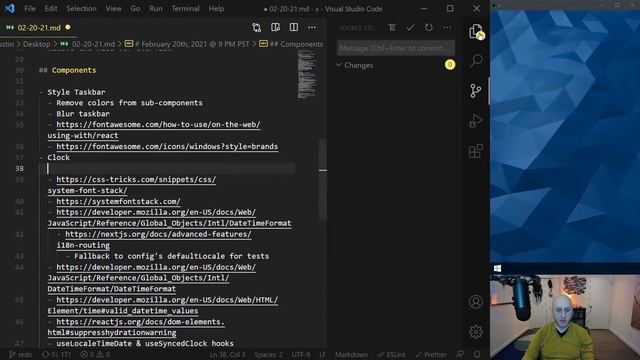
Task: Open the Markdown language mode selector
Action: [351, 355]
